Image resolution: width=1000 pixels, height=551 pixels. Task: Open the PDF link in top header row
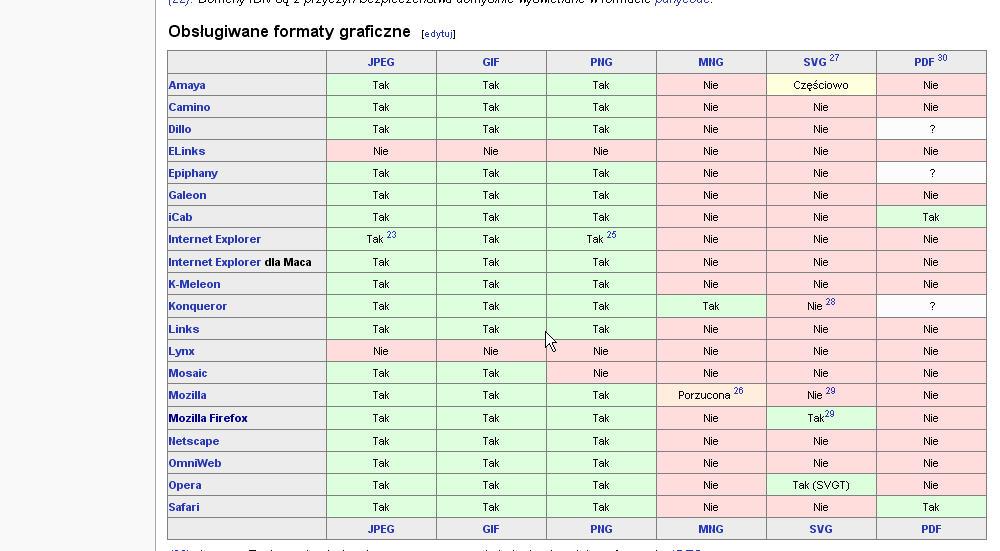tap(924, 62)
